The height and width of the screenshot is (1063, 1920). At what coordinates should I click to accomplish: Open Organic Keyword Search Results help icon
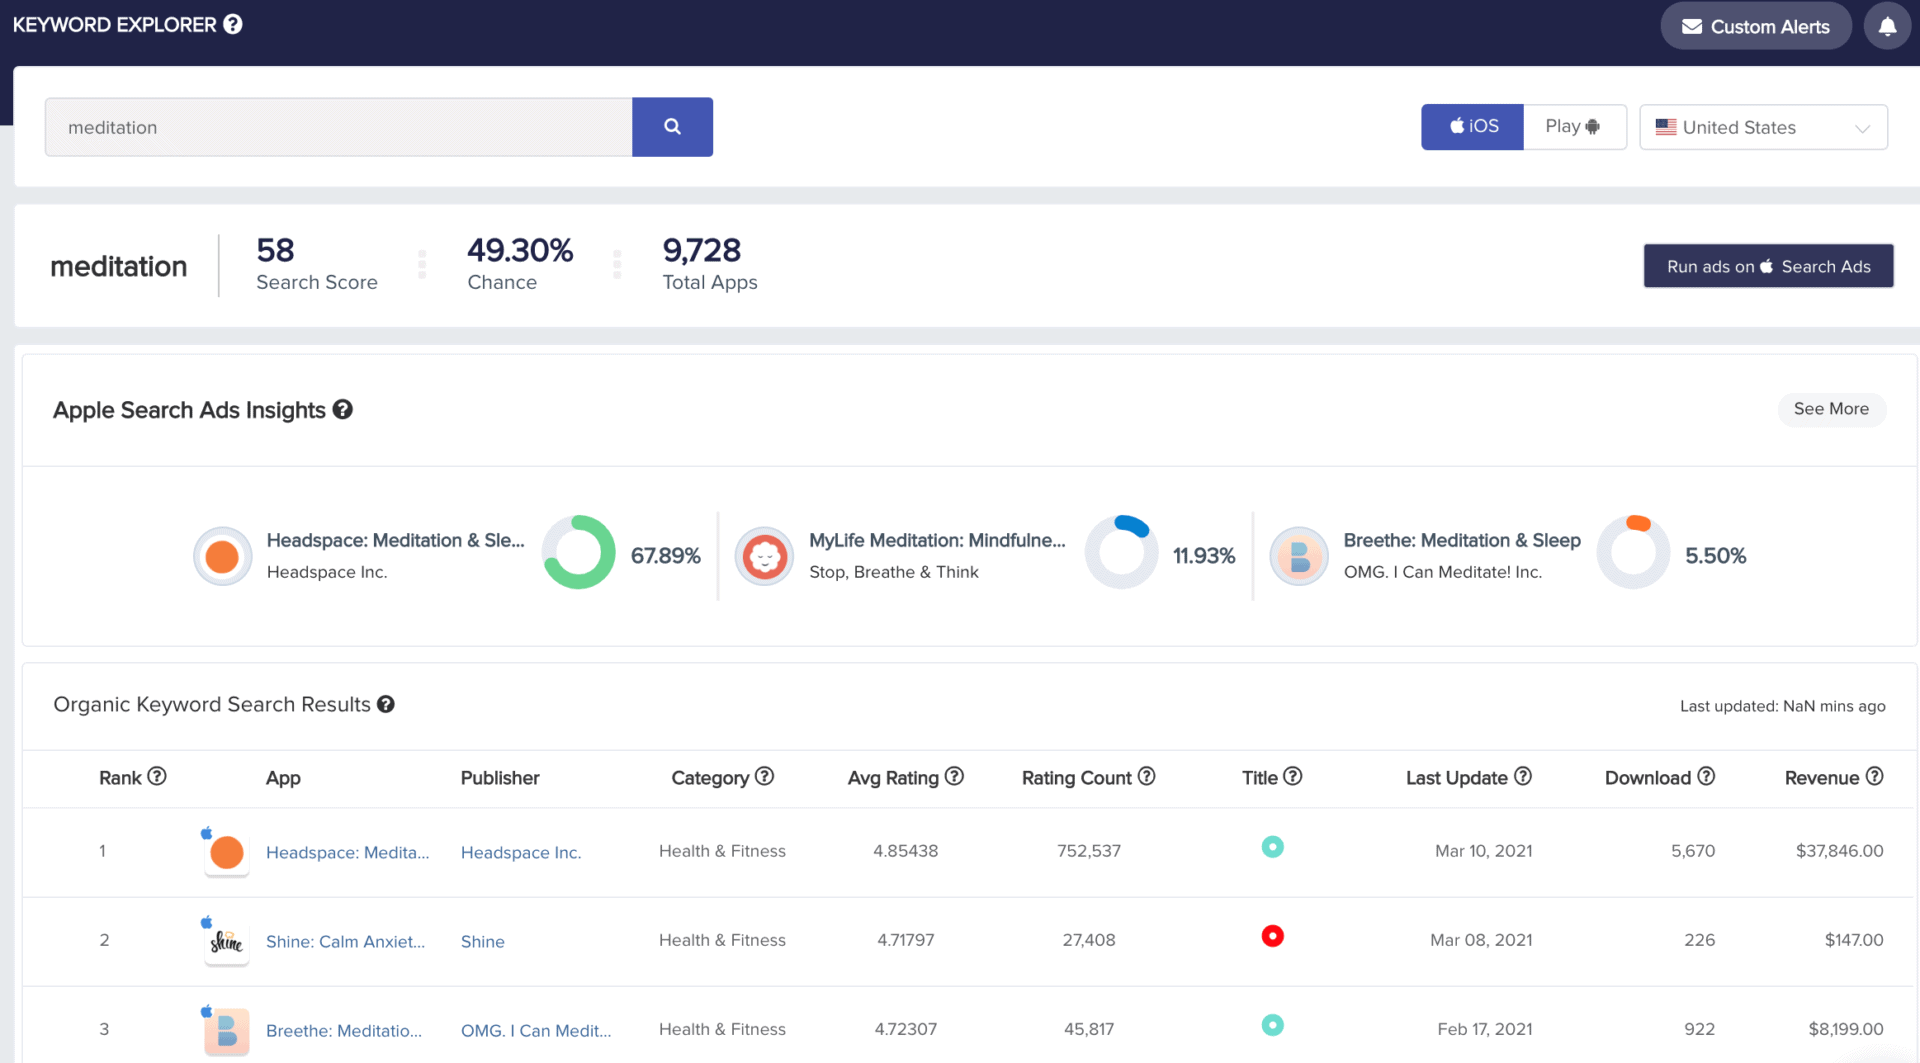(x=386, y=705)
